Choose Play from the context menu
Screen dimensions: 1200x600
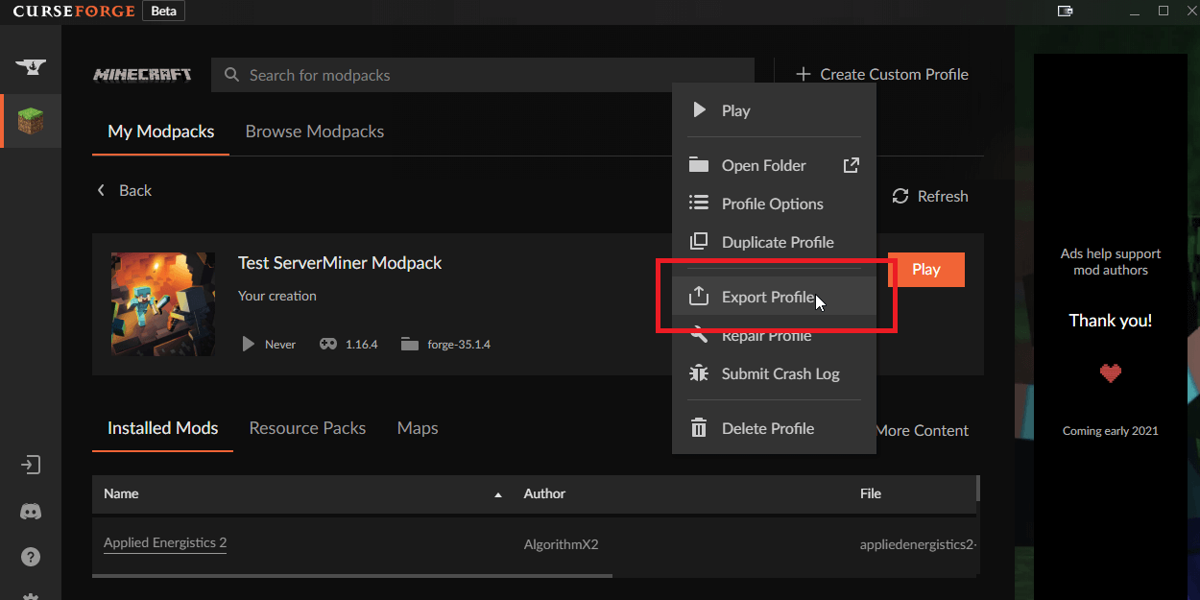click(x=774, y=111)
